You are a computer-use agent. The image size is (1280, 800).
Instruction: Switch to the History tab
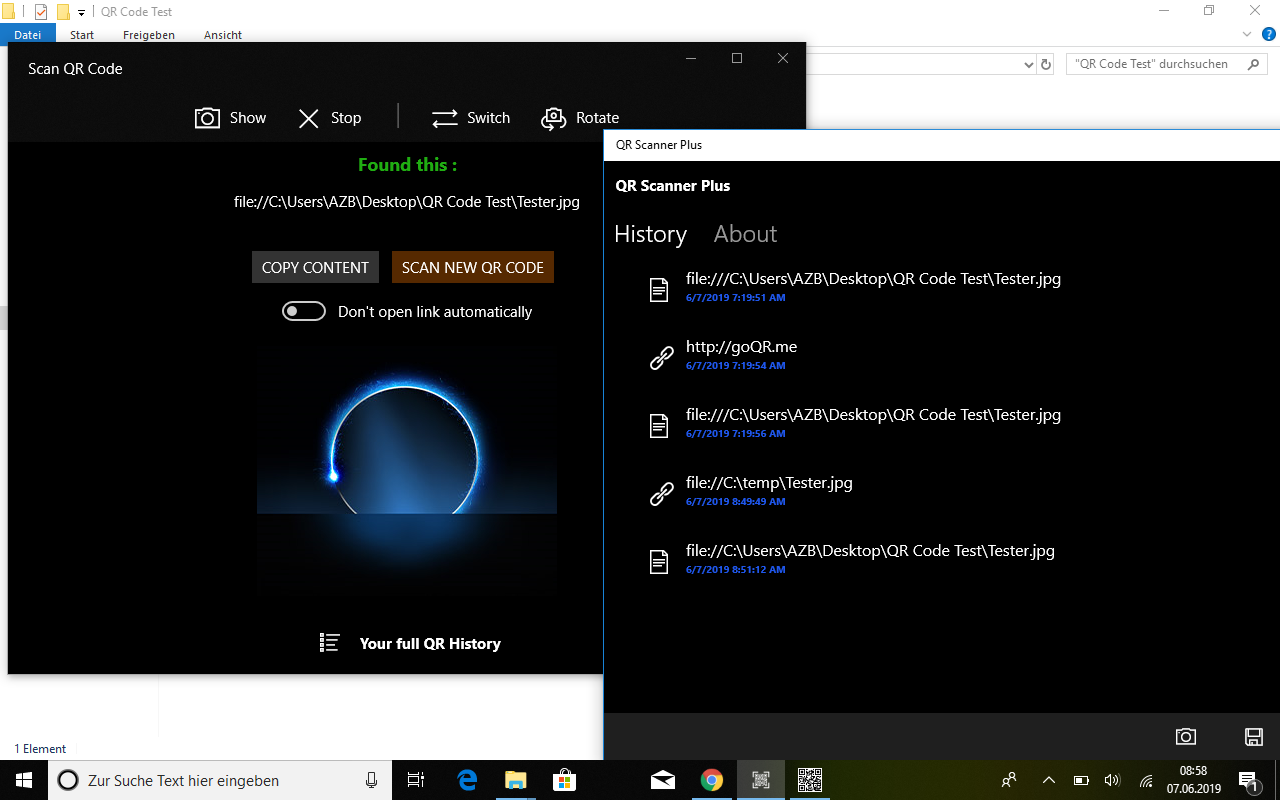click(x=650, y=234)
